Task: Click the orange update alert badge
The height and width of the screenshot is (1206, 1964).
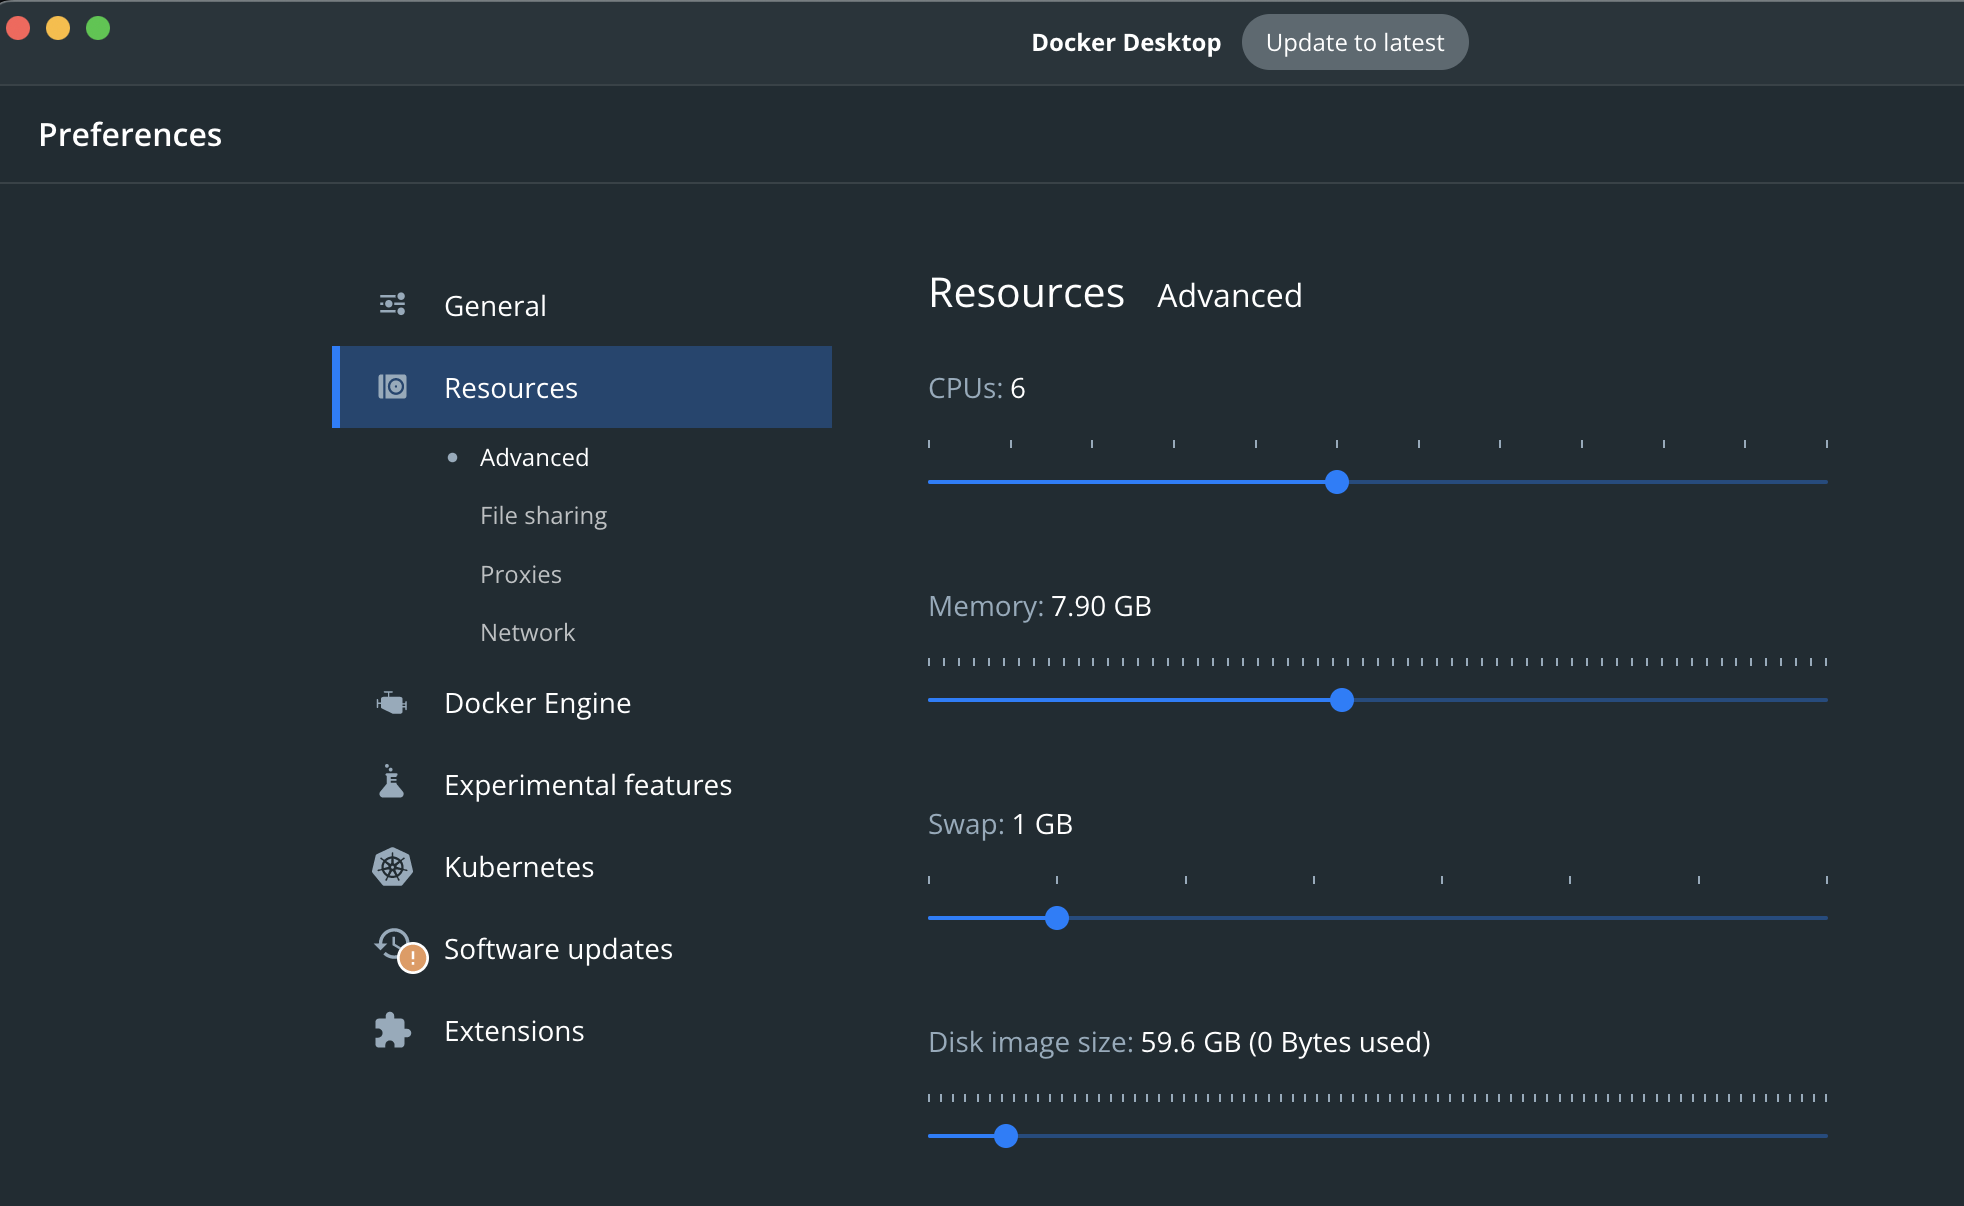Action: click(412, 958)
